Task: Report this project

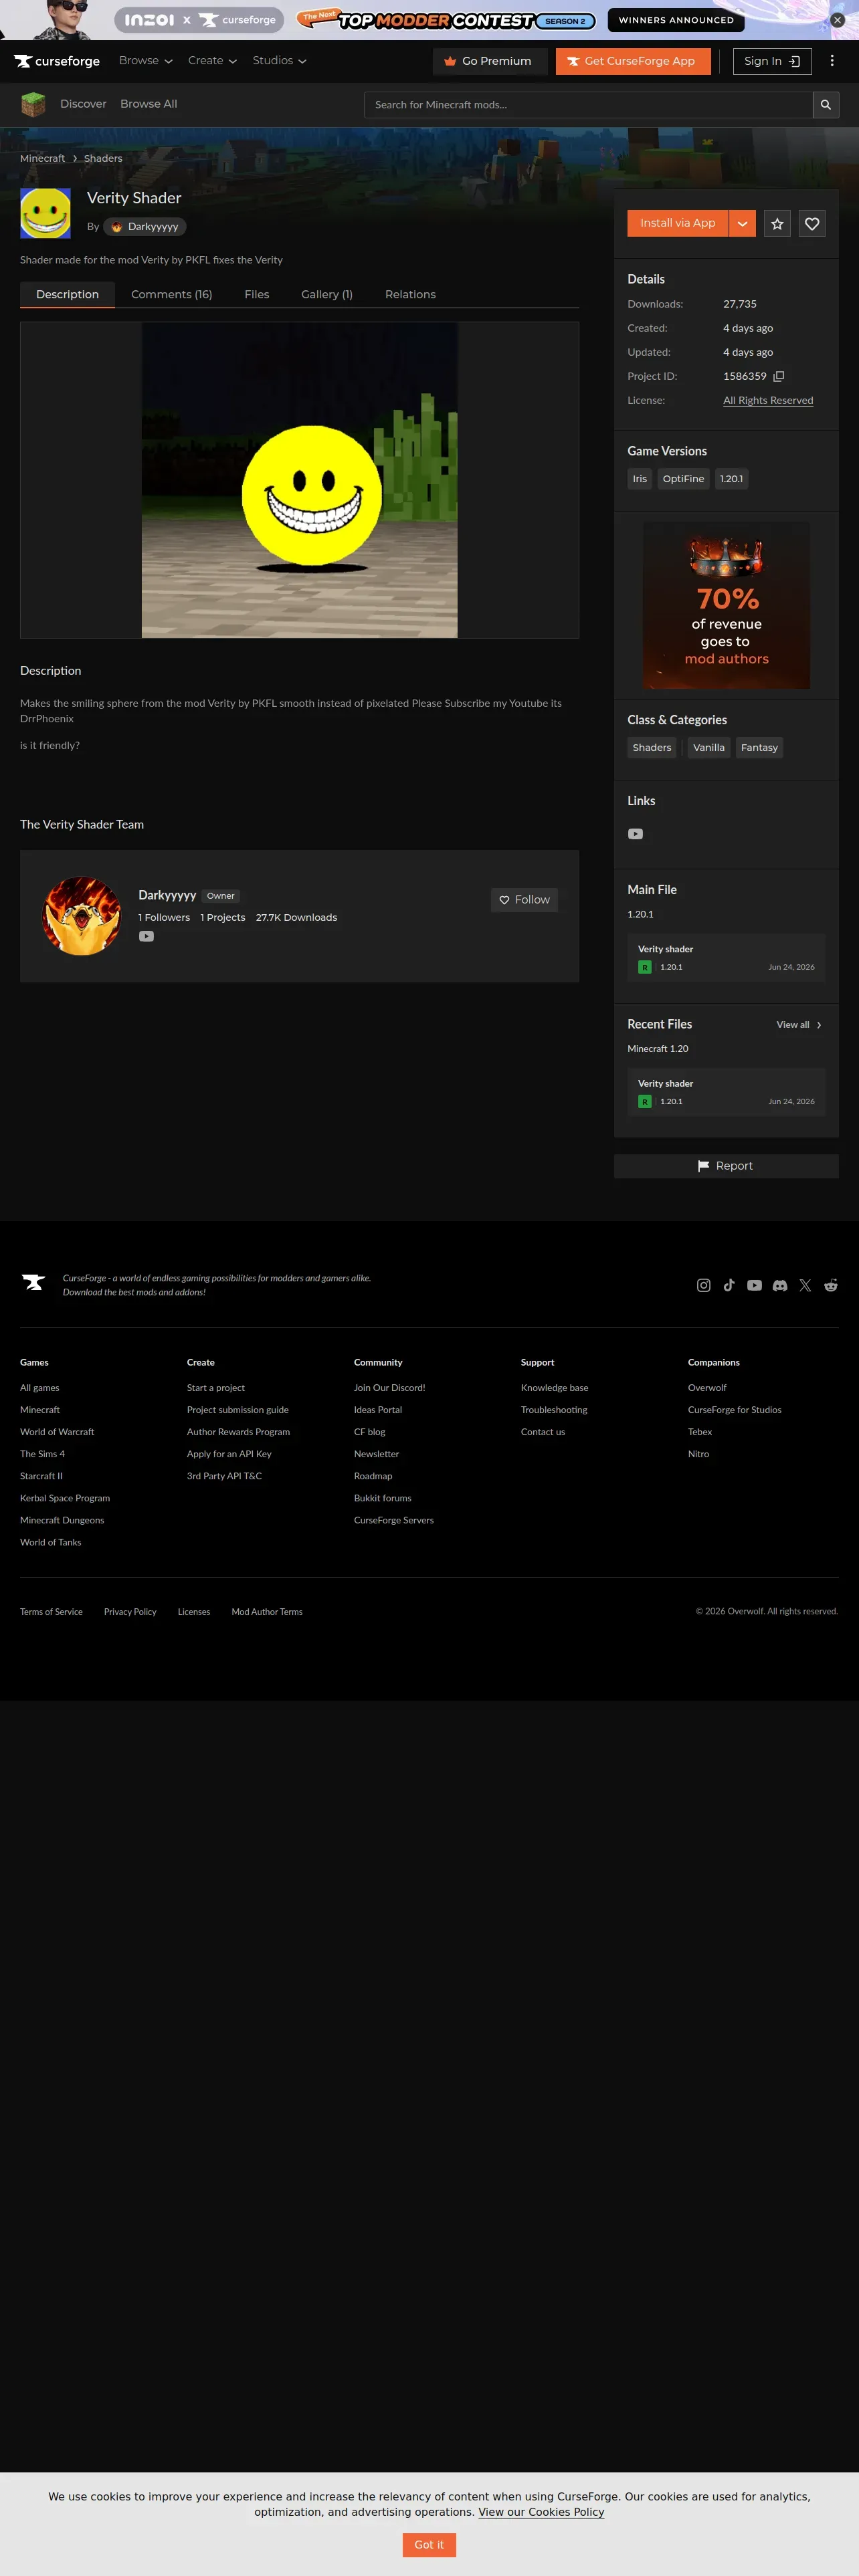Action: [x=726, y=1166]
